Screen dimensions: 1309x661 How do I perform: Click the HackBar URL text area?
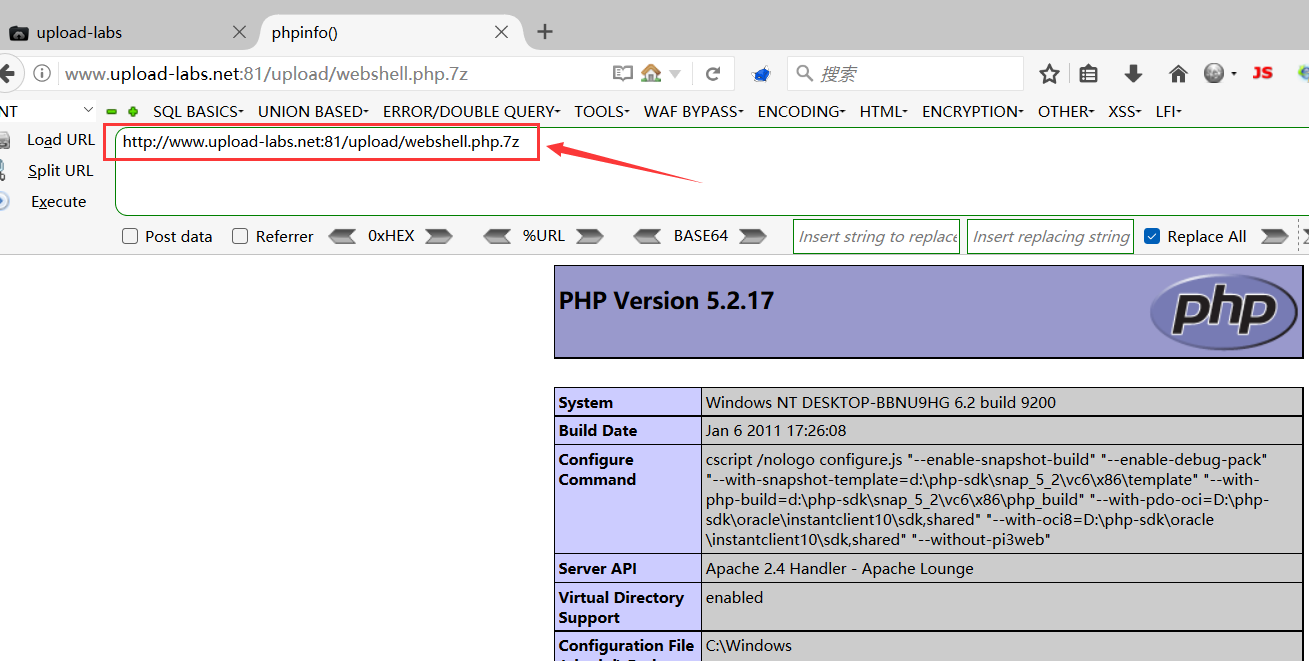point(710,171)
